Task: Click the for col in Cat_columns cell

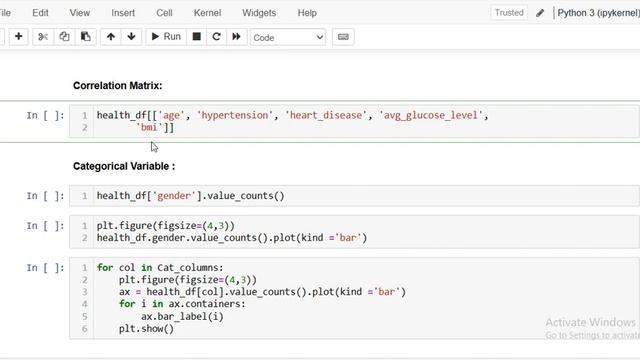Action: [353, 298]
